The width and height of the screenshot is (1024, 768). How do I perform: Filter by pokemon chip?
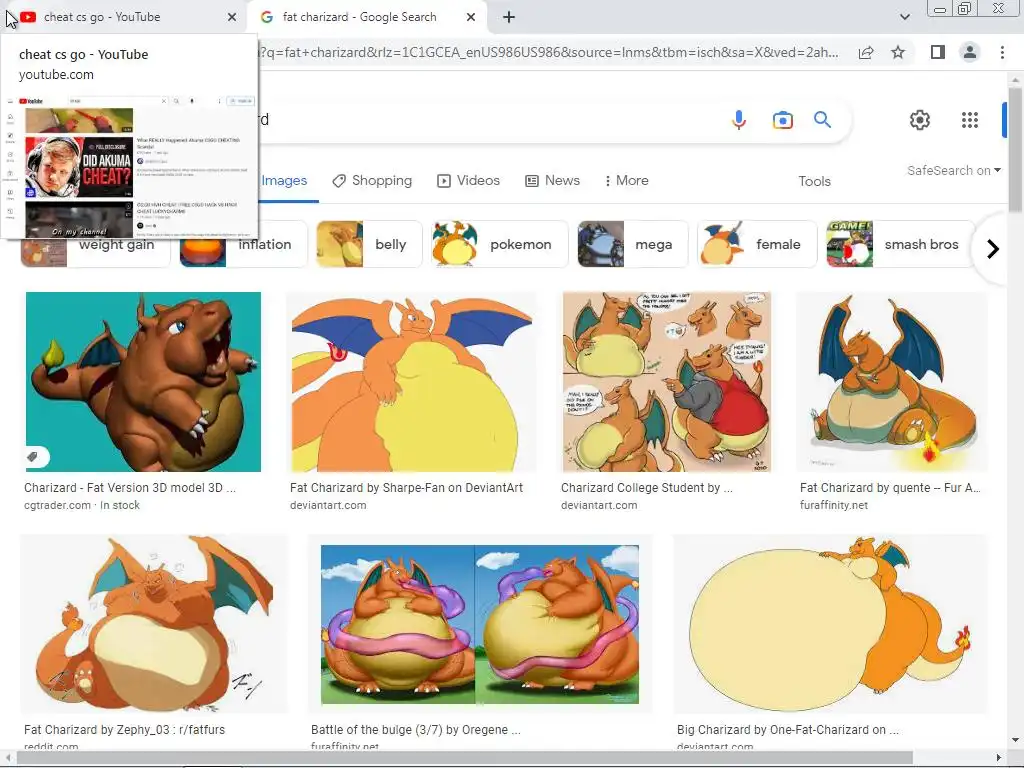pyautogui.click(x=500, y=244)
